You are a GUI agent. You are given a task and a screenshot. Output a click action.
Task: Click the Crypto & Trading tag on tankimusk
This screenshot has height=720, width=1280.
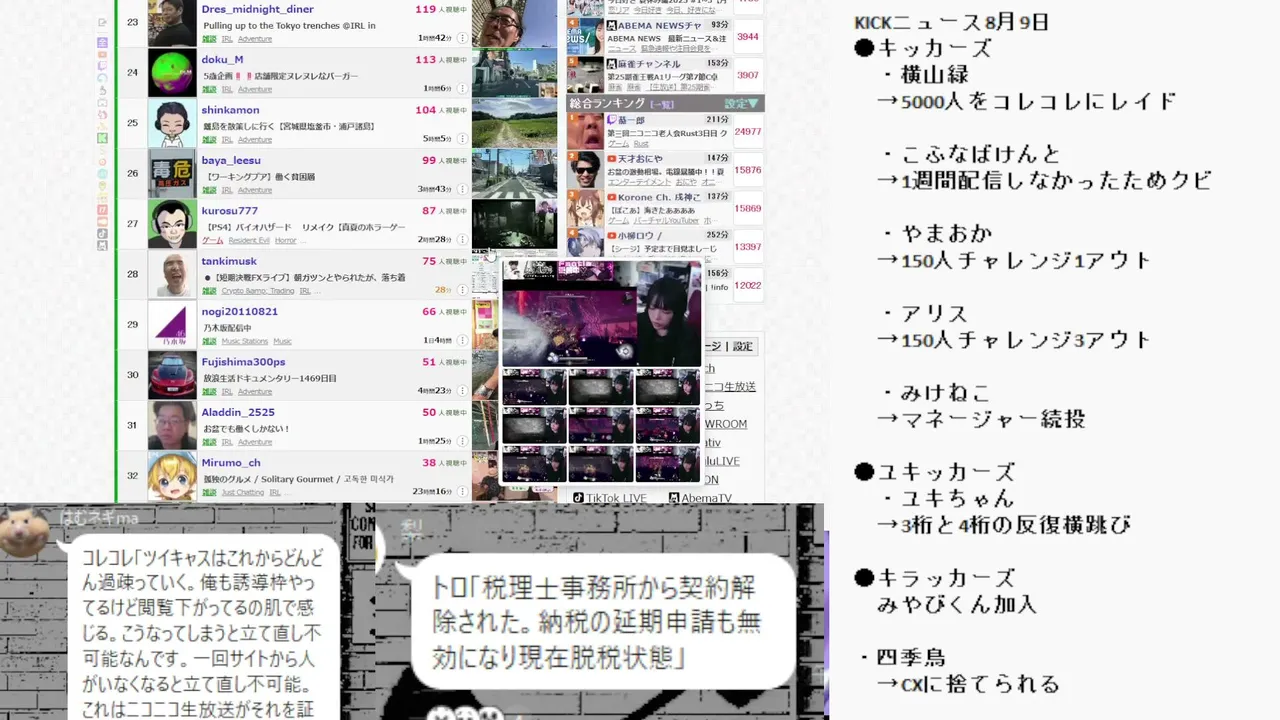click(258, 291)
